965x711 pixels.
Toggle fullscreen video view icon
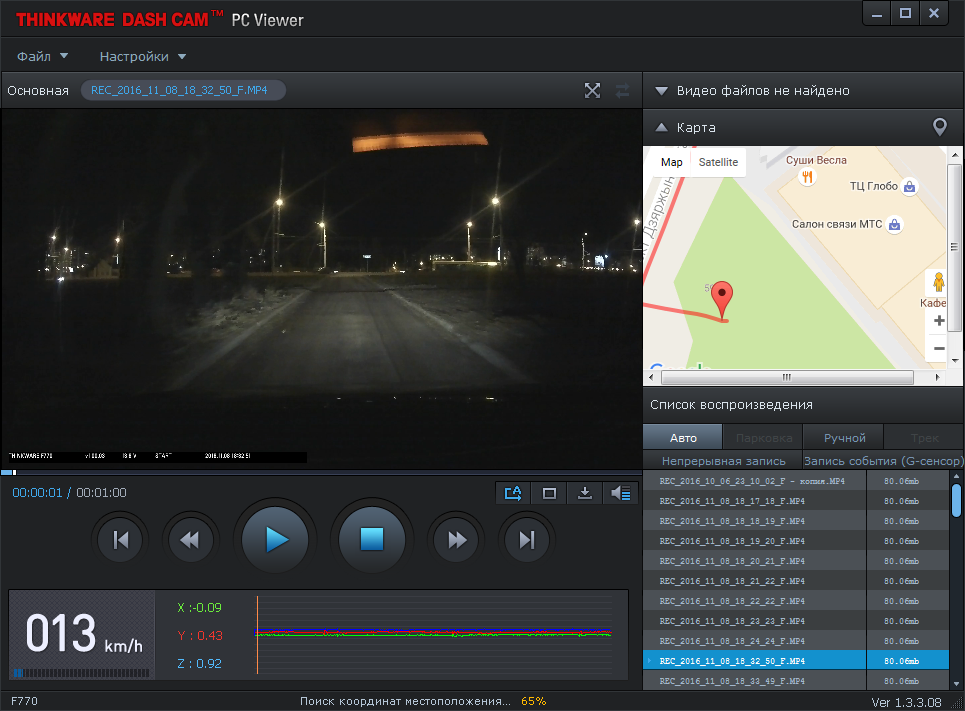592,91
